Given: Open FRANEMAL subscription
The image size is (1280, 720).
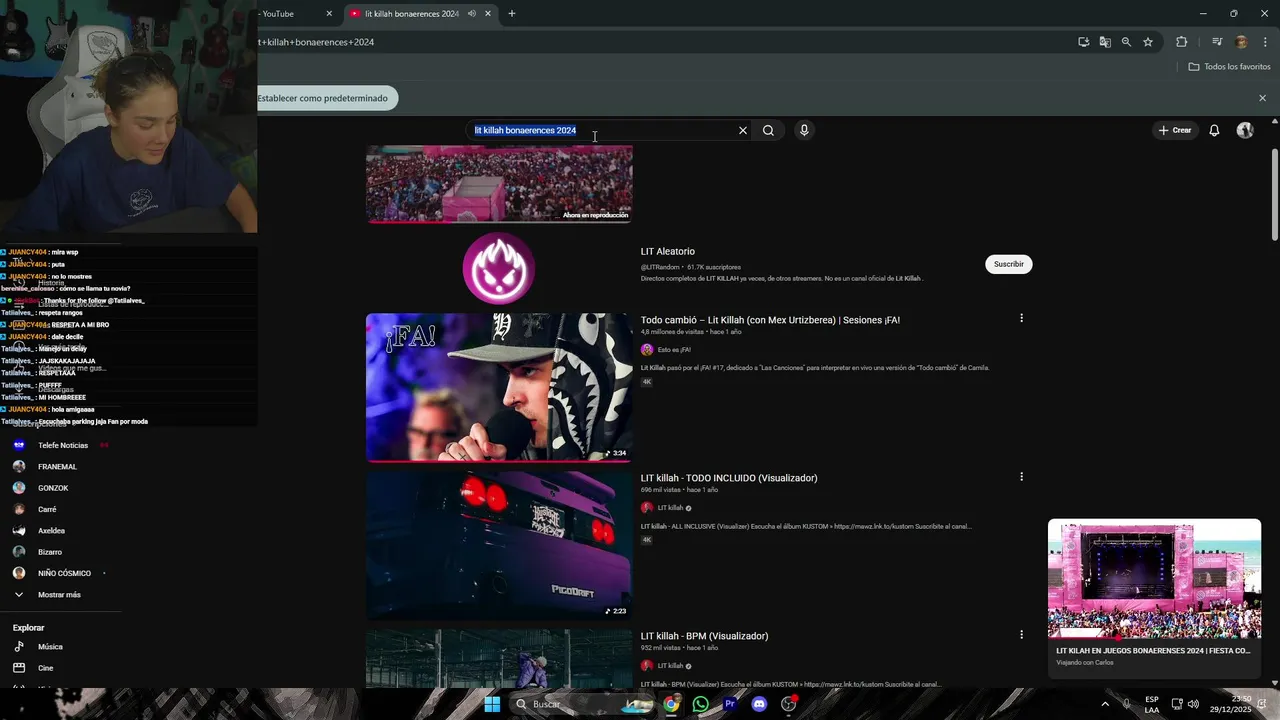Looking at the screenshot, I should point(57,466).
